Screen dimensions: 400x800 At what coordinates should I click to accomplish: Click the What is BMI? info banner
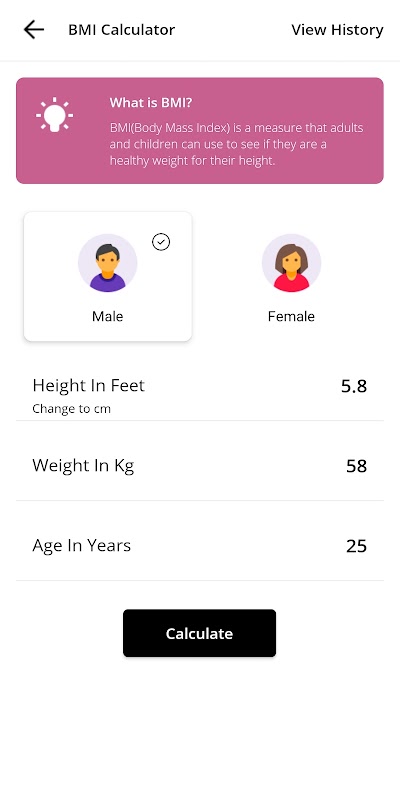[x=199, y=131]
